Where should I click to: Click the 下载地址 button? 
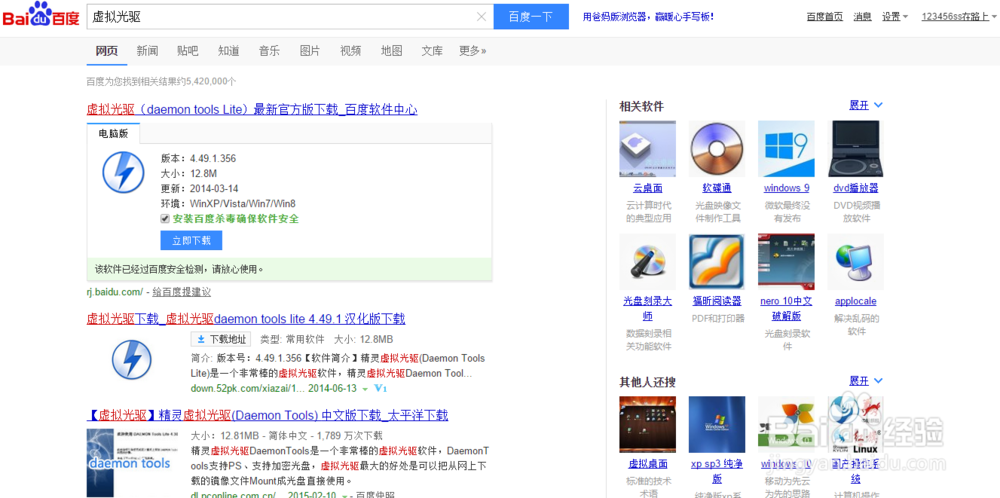pos(221,339)
